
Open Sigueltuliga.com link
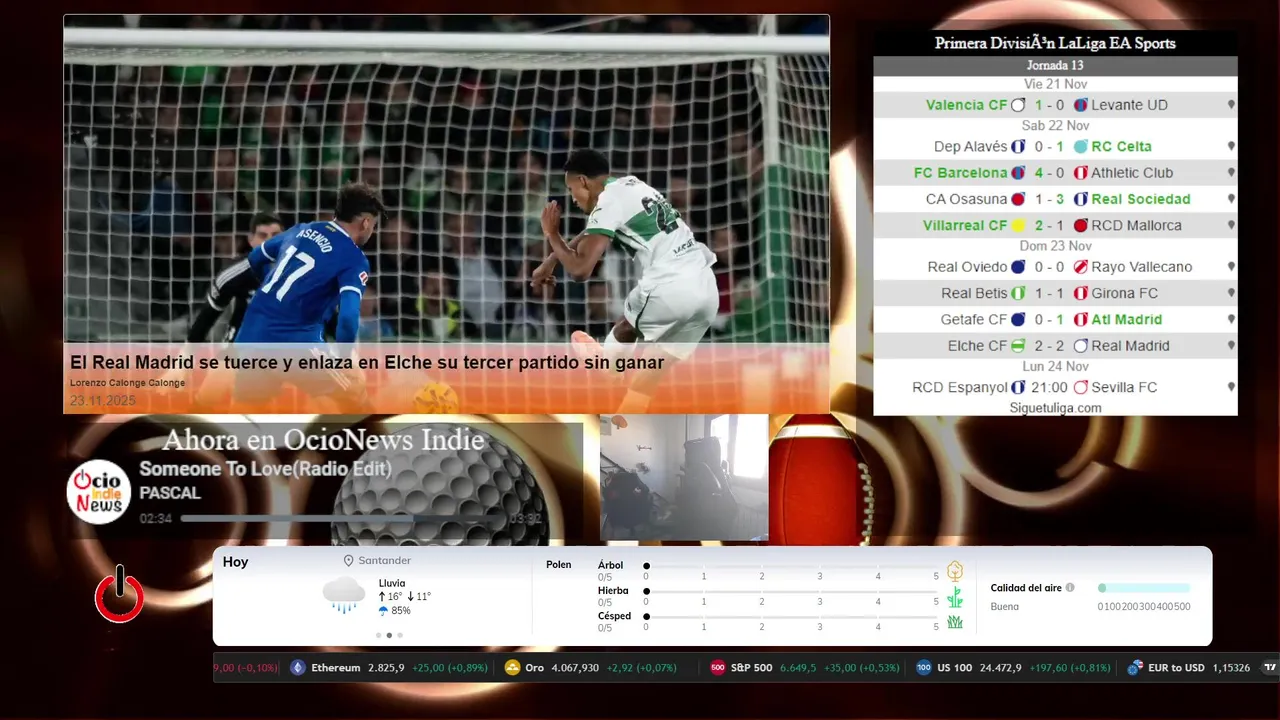(1055, 408)
